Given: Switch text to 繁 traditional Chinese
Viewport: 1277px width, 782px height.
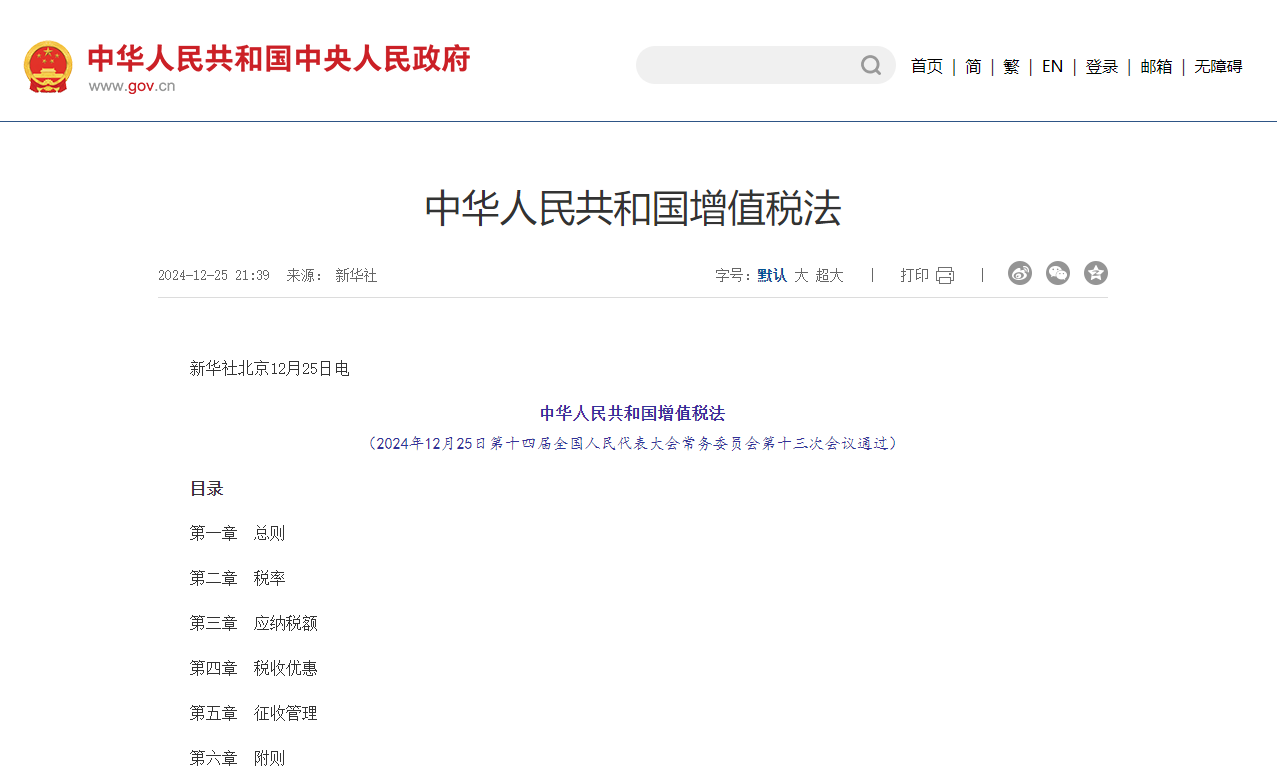Looking at the screenshot, I should [1010, 66].
